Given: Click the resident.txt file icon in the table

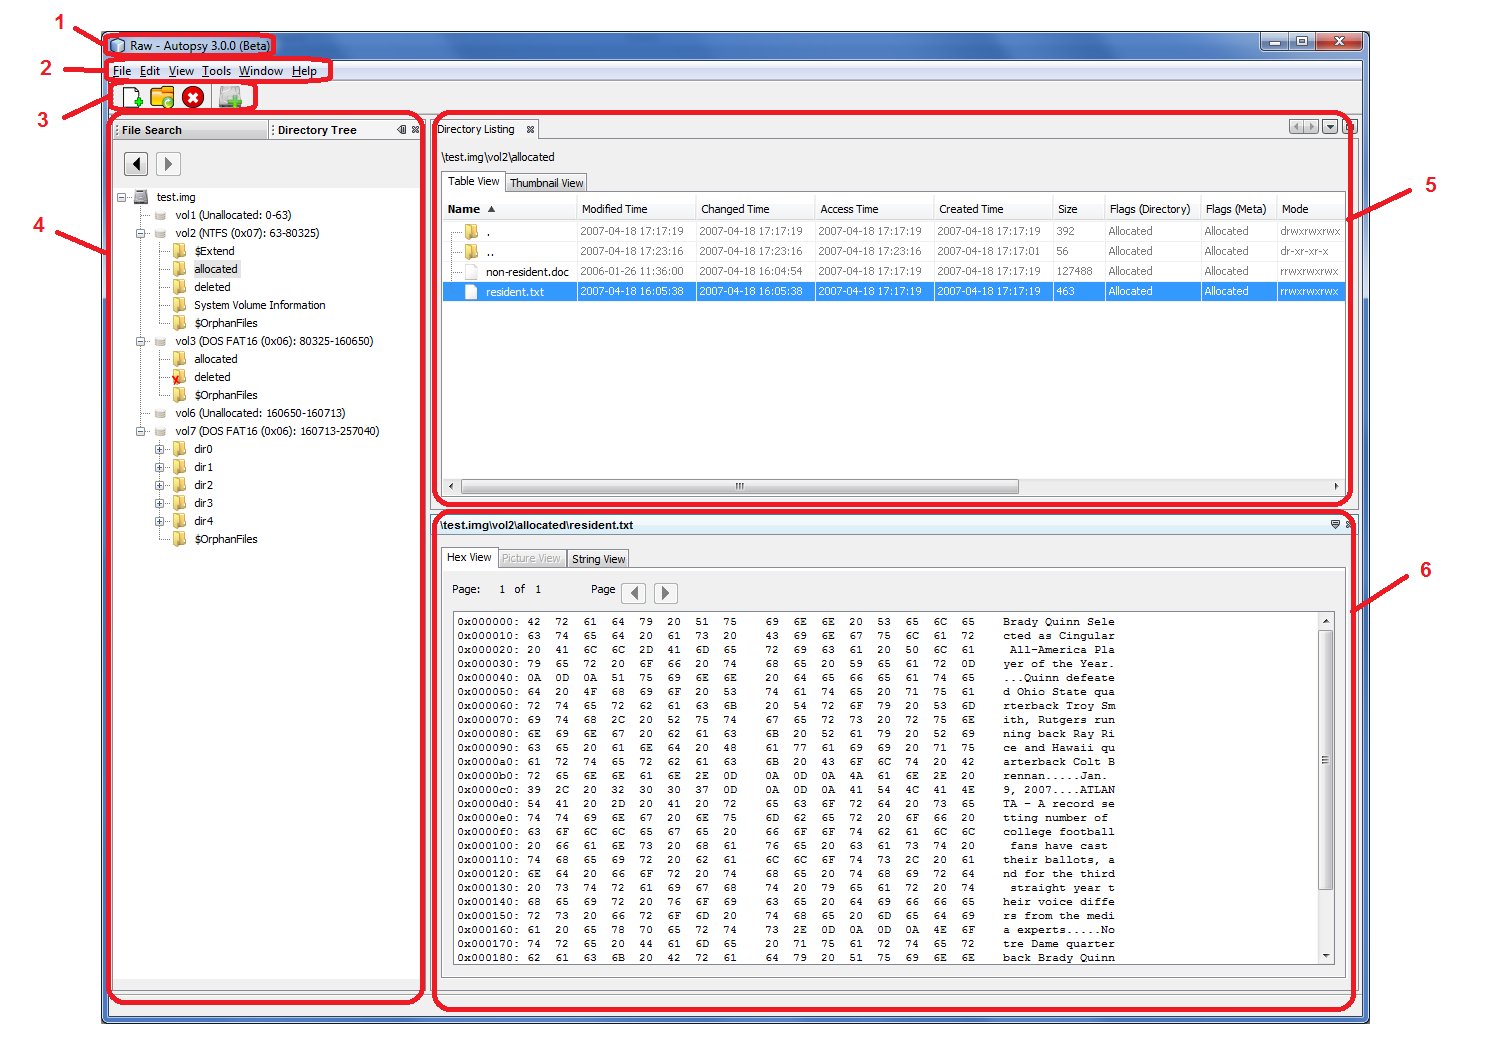Looking at the screenshot, I should (471, 292).
